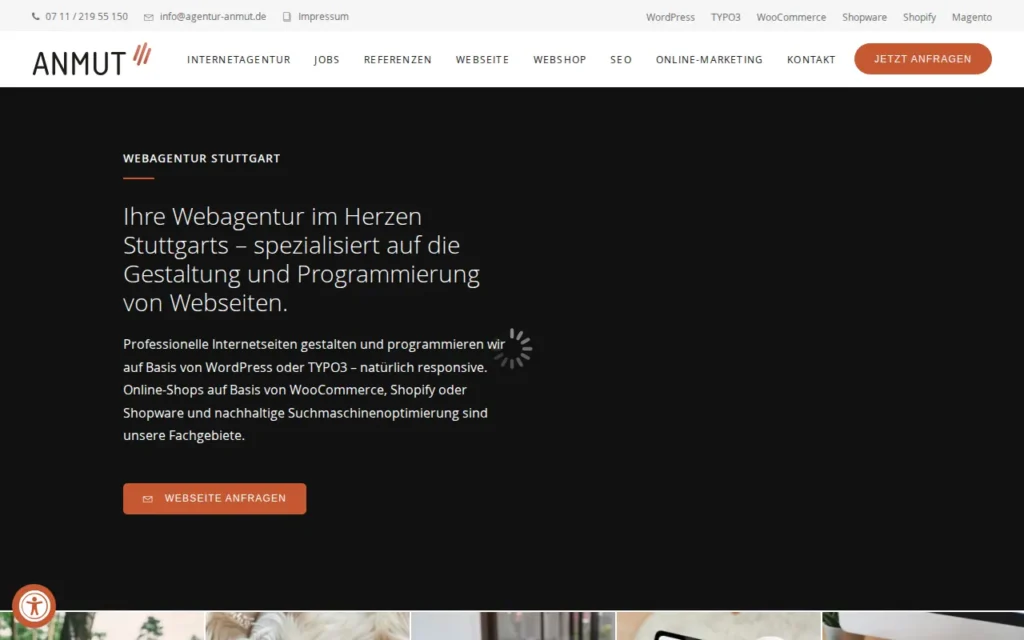Open the second reference thumbnail at bottom
The height and width of the screenshot is (640, 1024).
click(x=307, y=626)
